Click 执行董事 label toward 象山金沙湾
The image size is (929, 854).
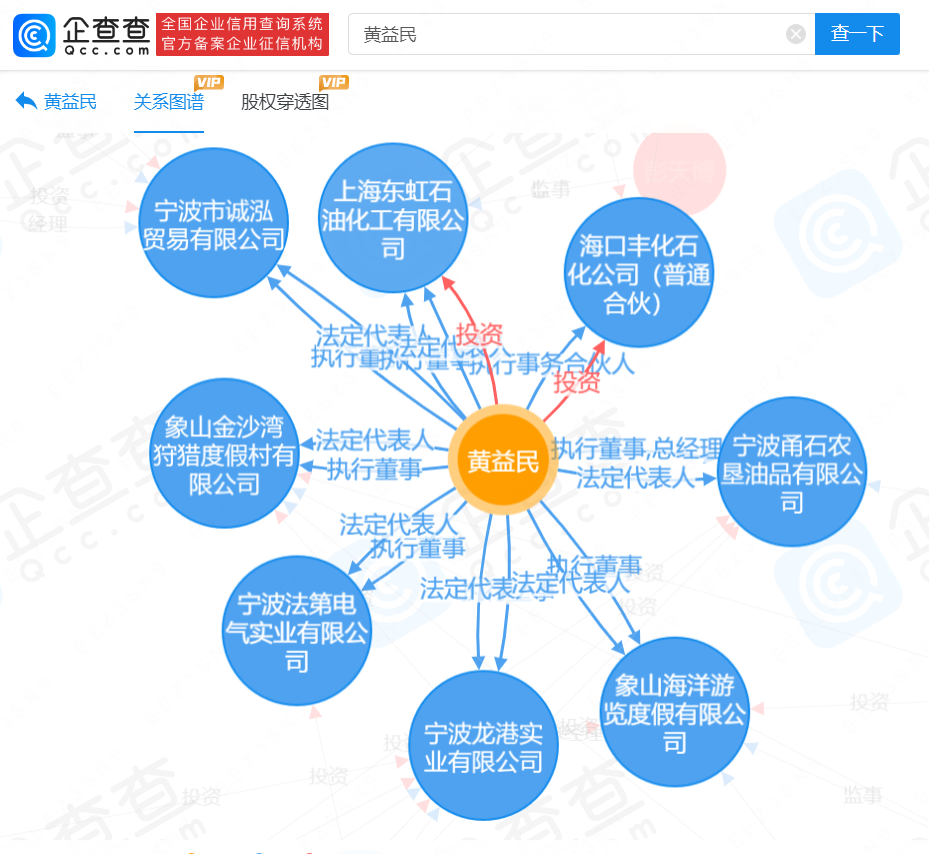374,469
